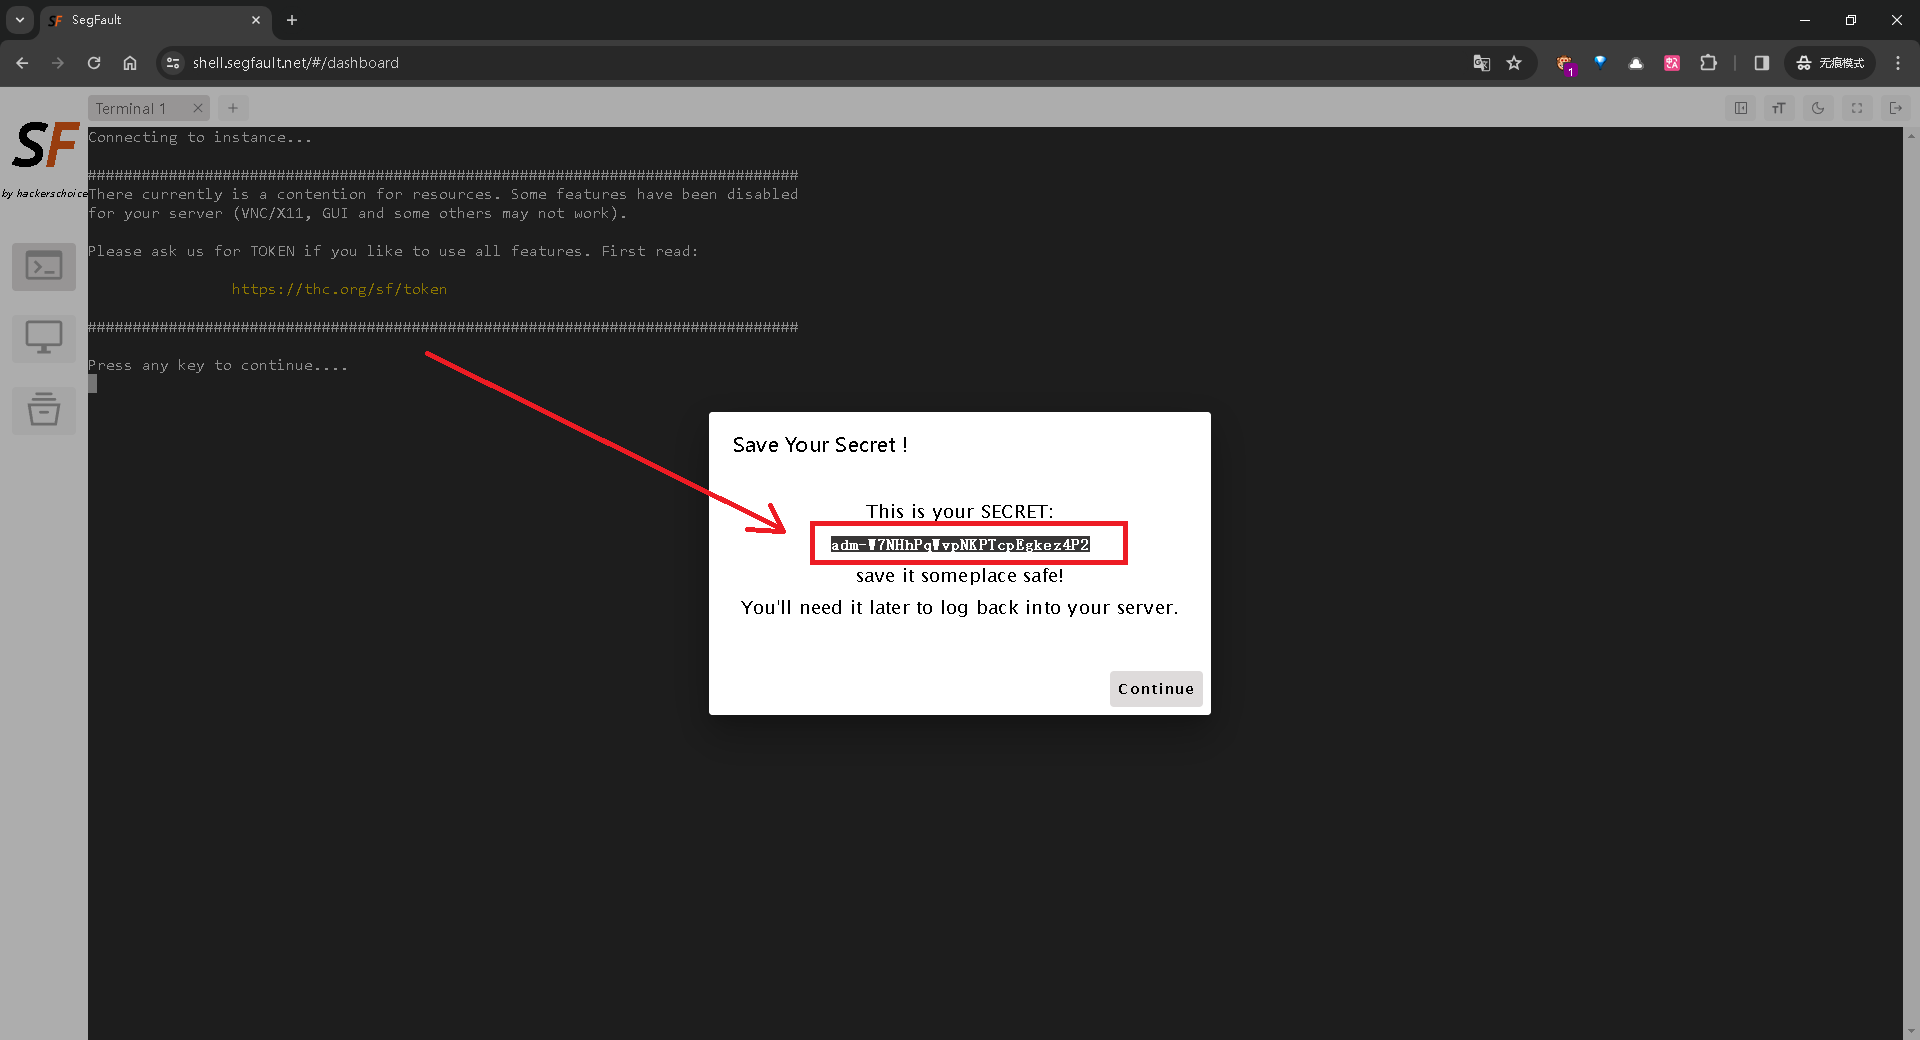Open the extensions puzzle menu
1920x1040 pixels.
tap(1708, 63)
